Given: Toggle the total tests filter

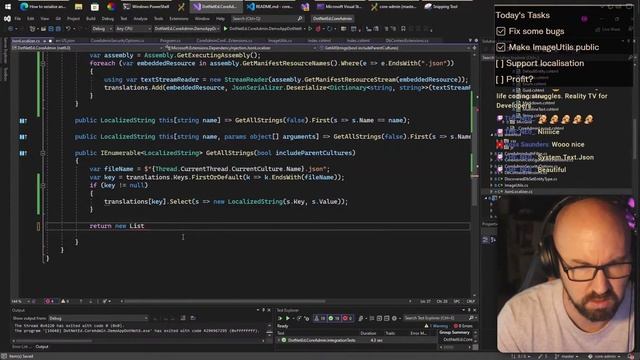Looking at the screenshot, I should 320,318.
